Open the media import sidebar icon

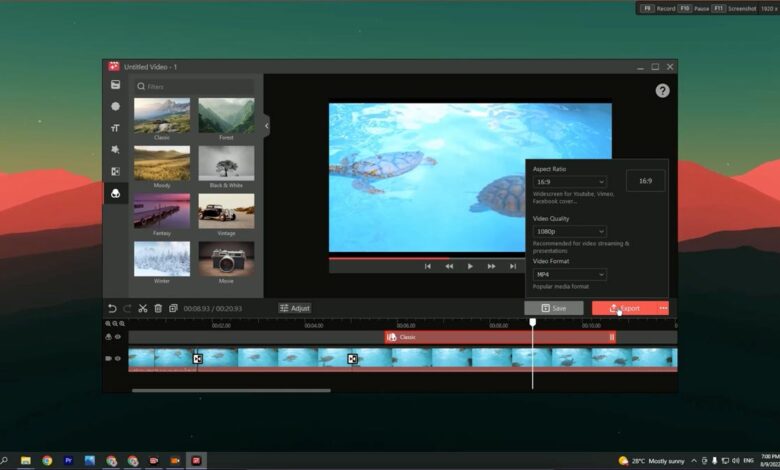(116, 85)
